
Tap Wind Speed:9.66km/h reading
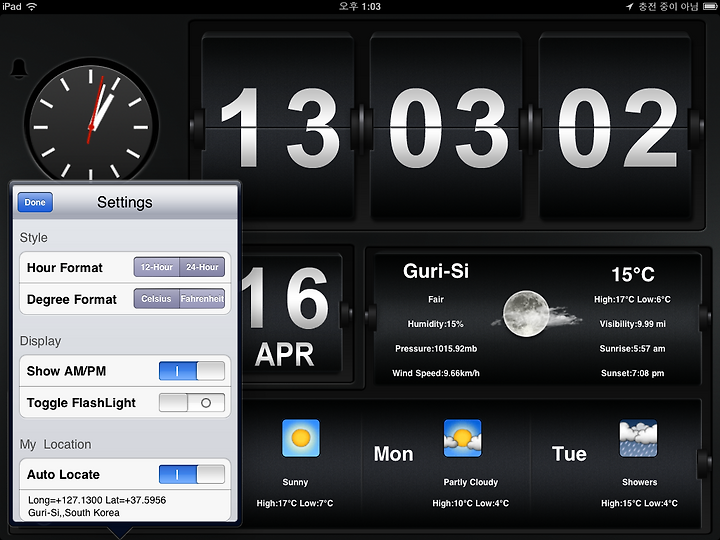pyautogui.click(x=436, y=373)
